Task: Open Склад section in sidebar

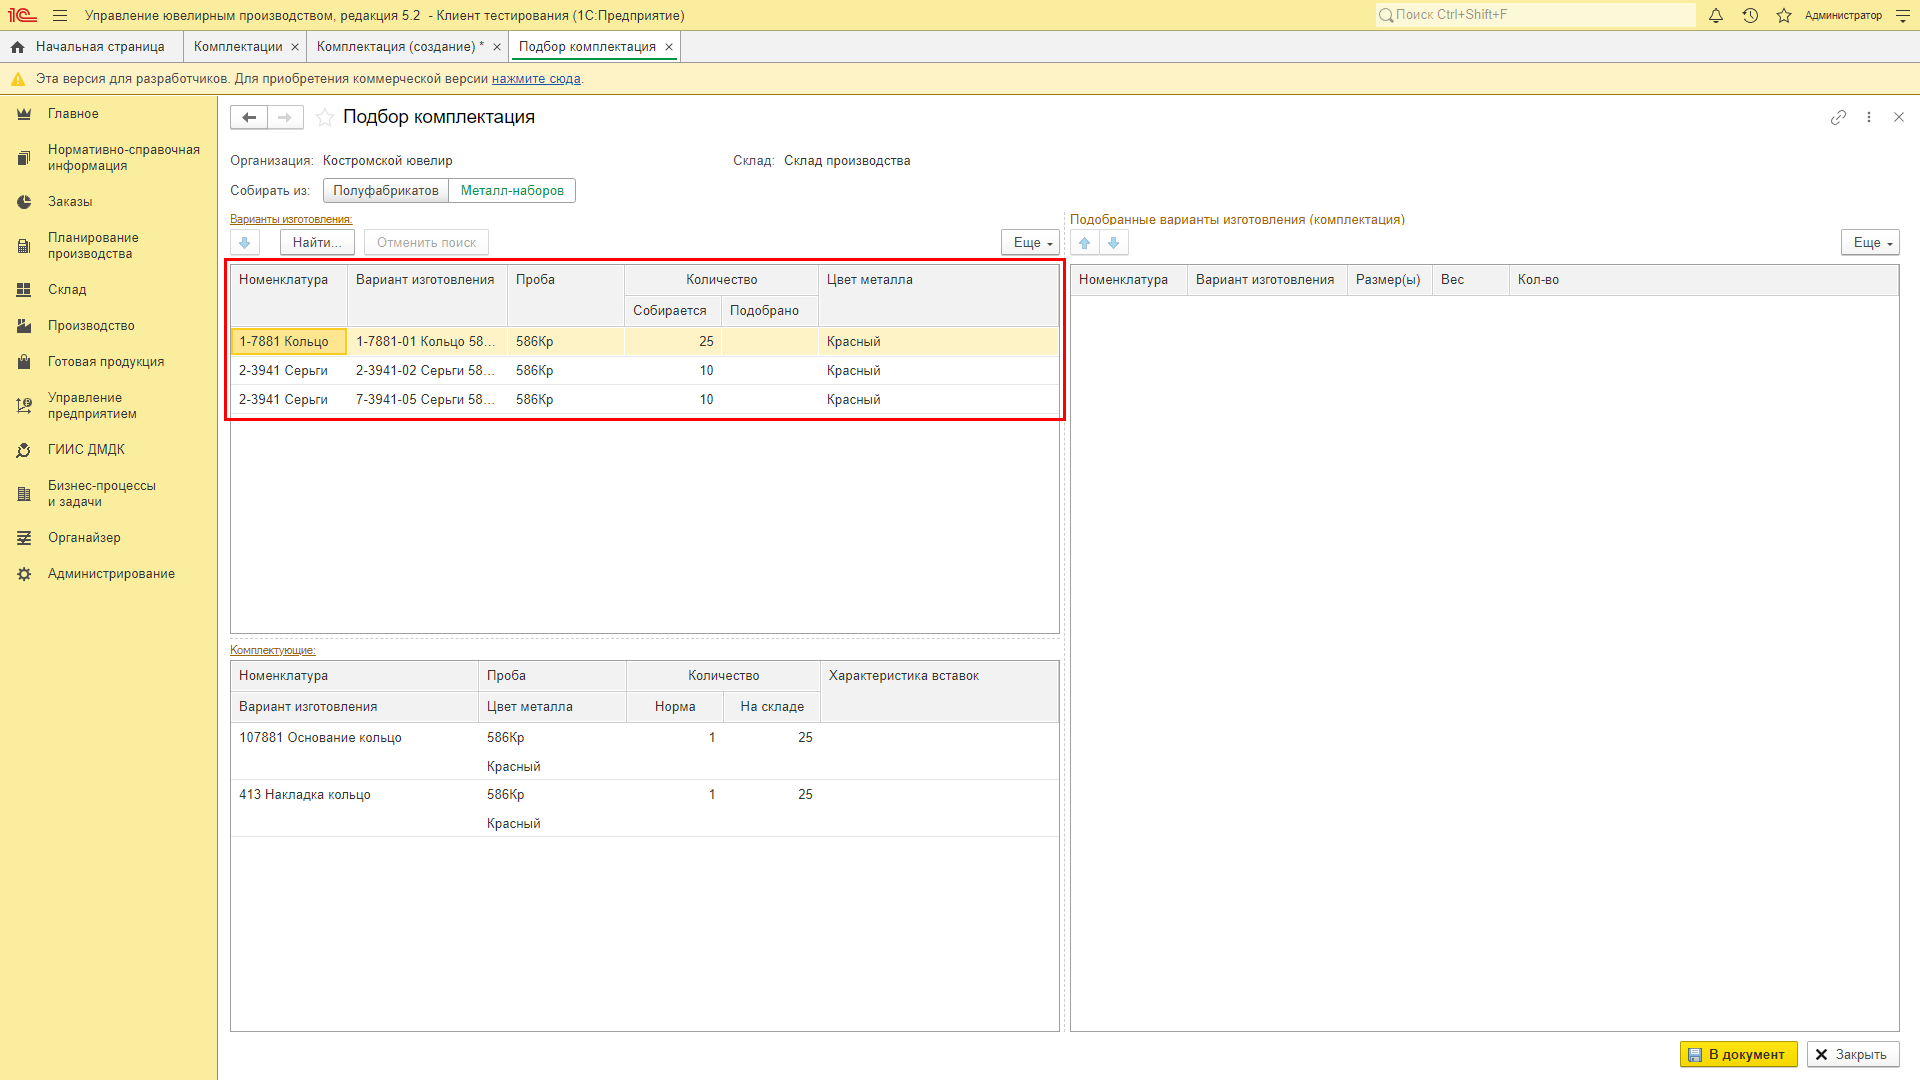Action: [x=67, y=290]
